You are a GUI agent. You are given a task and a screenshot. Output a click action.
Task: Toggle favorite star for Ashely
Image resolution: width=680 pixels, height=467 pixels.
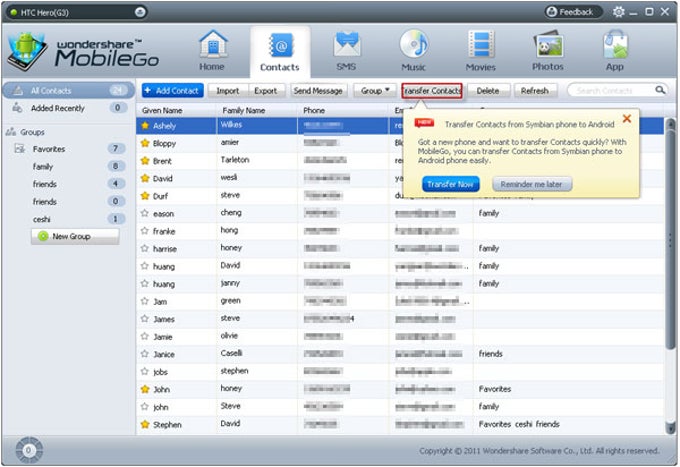145,126
